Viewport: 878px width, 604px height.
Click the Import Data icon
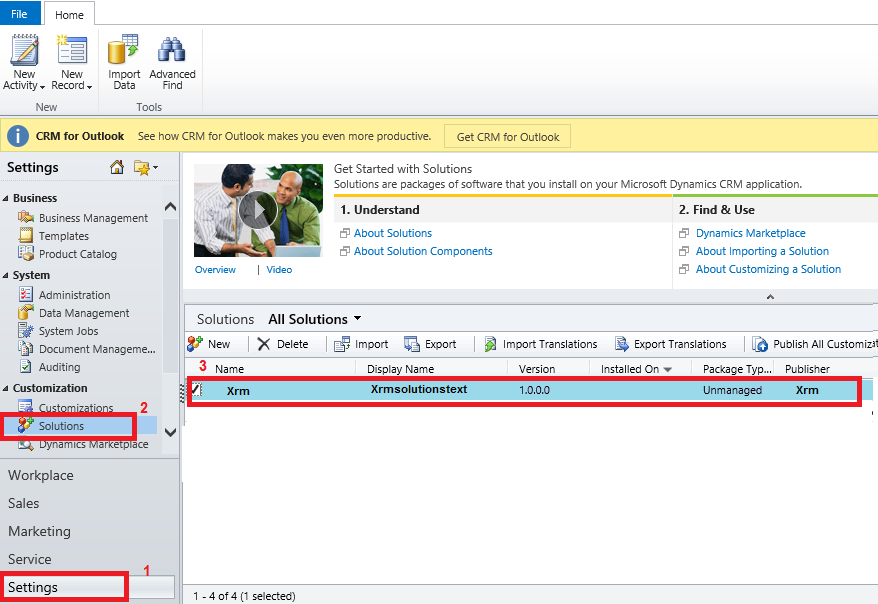coord(123,49)
